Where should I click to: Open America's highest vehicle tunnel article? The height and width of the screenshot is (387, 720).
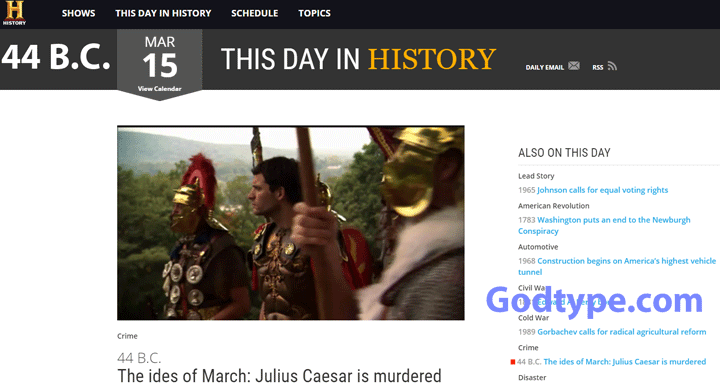[617, 266]
